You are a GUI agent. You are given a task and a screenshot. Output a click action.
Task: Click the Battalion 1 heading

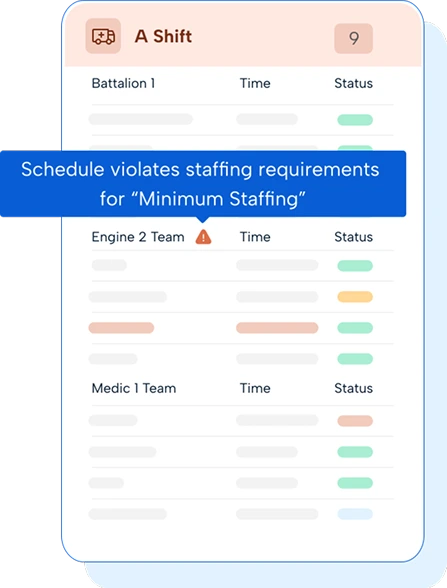123,83
